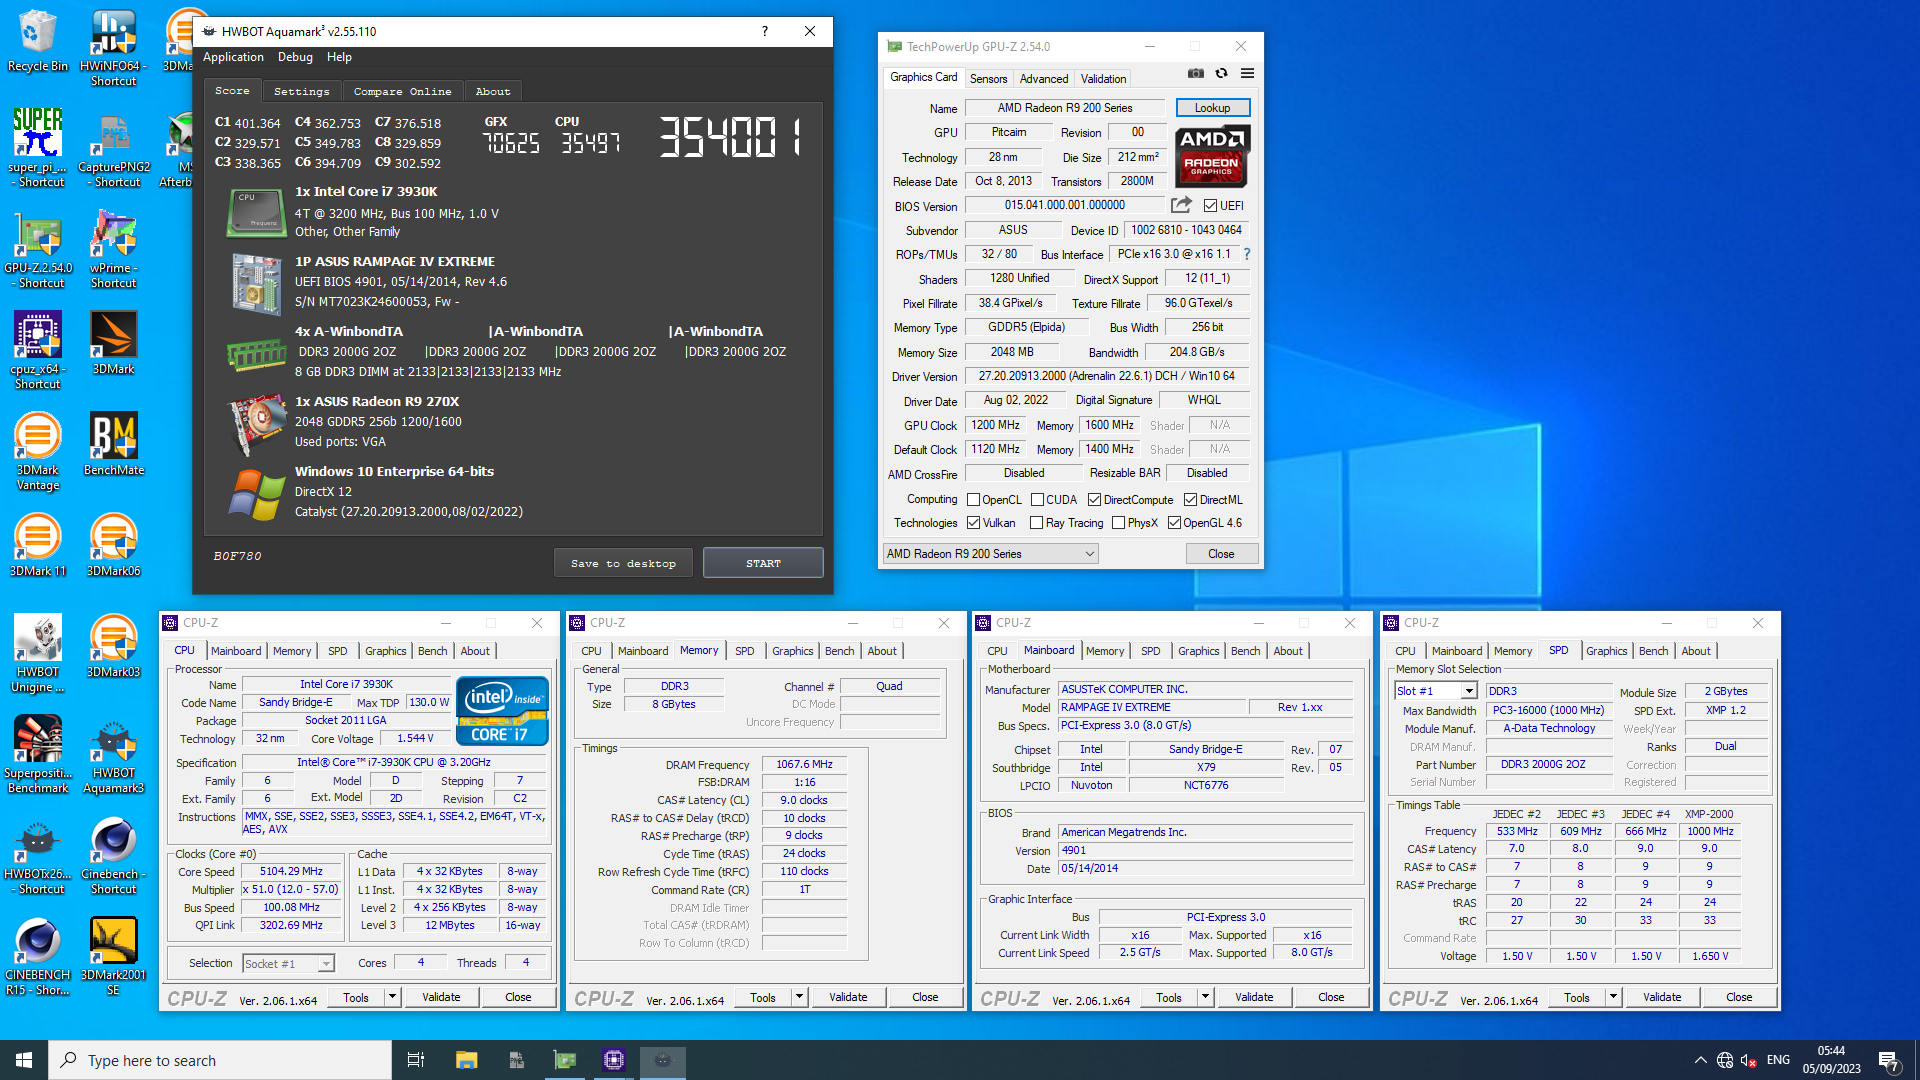Toggle the UEFI checkbox in GPU-Z
The image size is (1920, 1080).
(x=1210, y=206)
